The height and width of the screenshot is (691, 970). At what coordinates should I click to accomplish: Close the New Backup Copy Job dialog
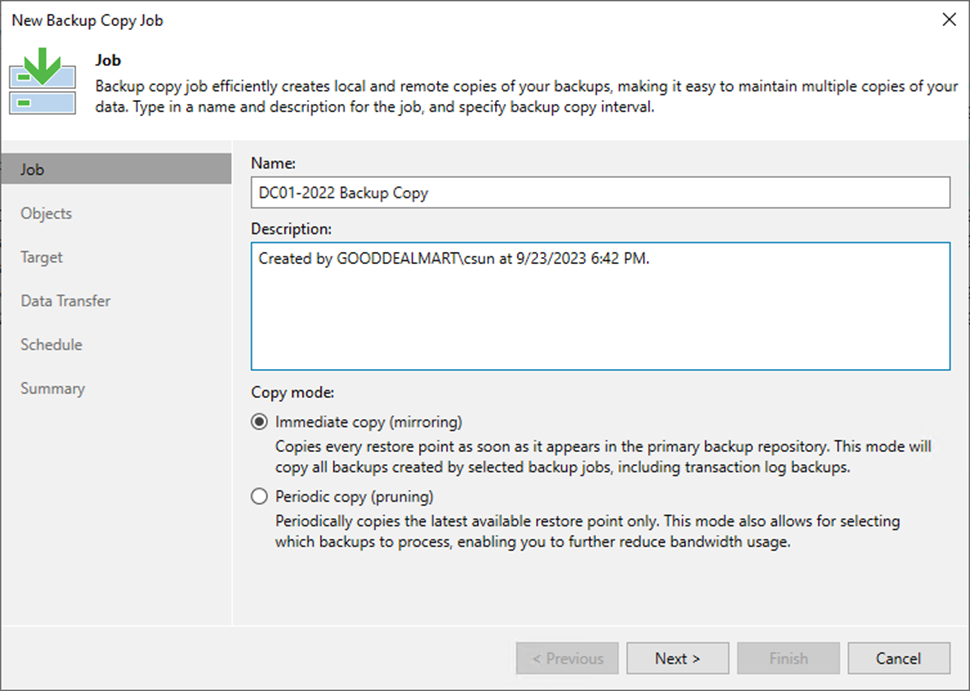tap(949, 20)
